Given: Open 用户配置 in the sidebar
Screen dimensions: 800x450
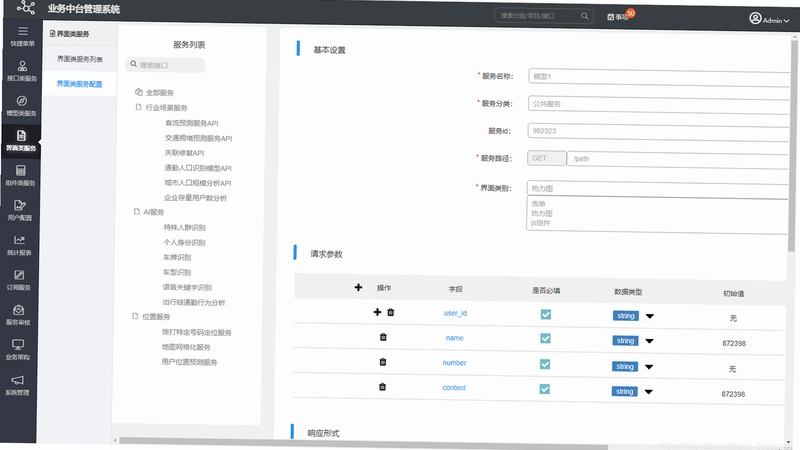Looking at the screenshot, I should (20, 210).
